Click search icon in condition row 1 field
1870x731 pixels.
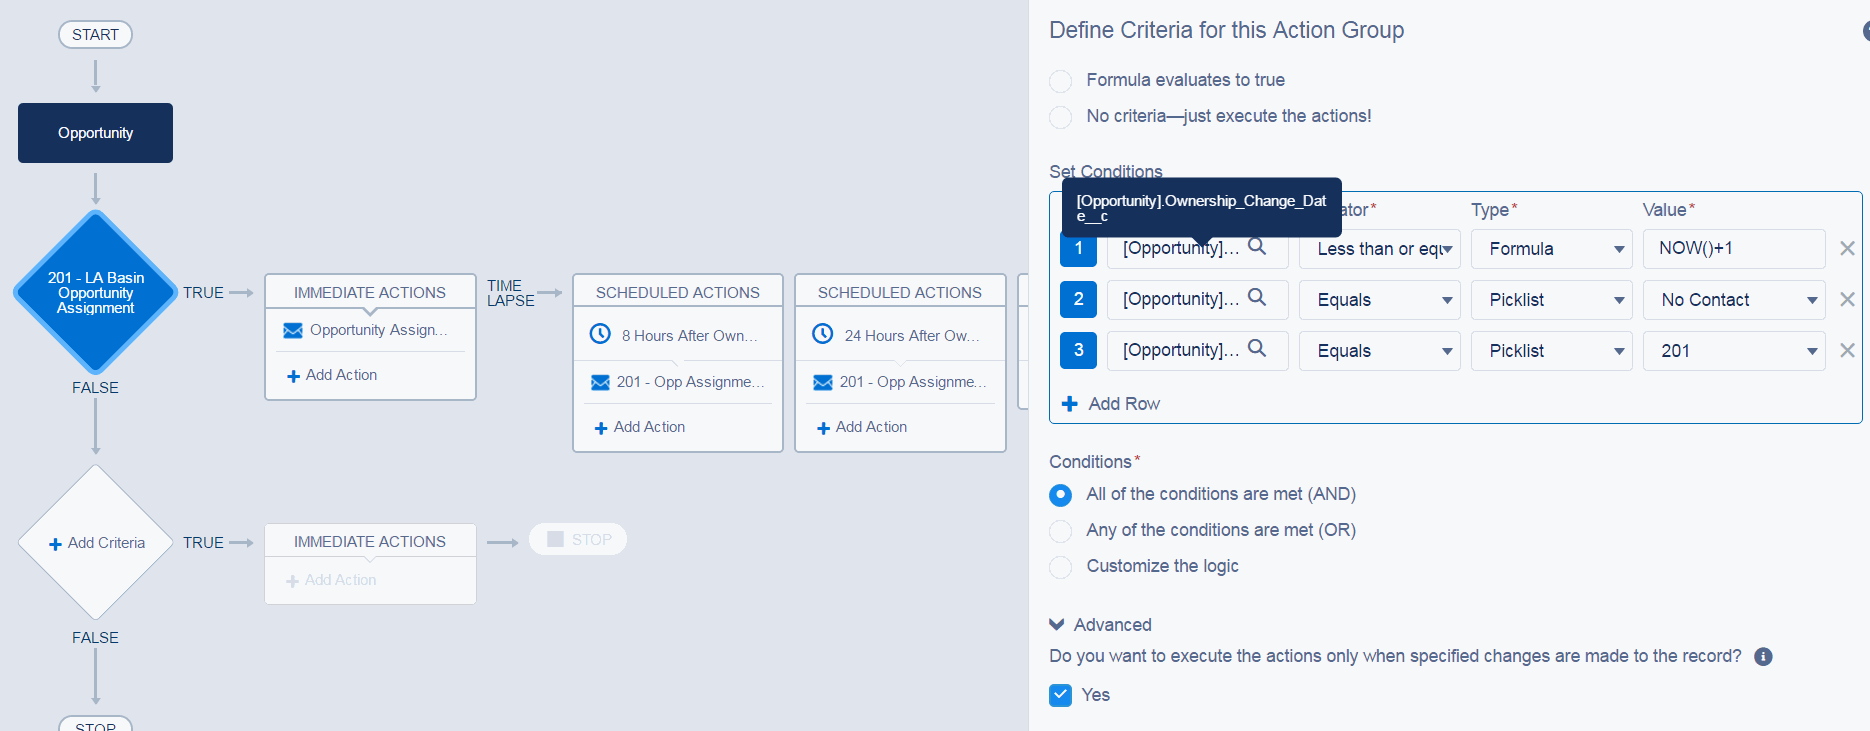[1257, 247]
